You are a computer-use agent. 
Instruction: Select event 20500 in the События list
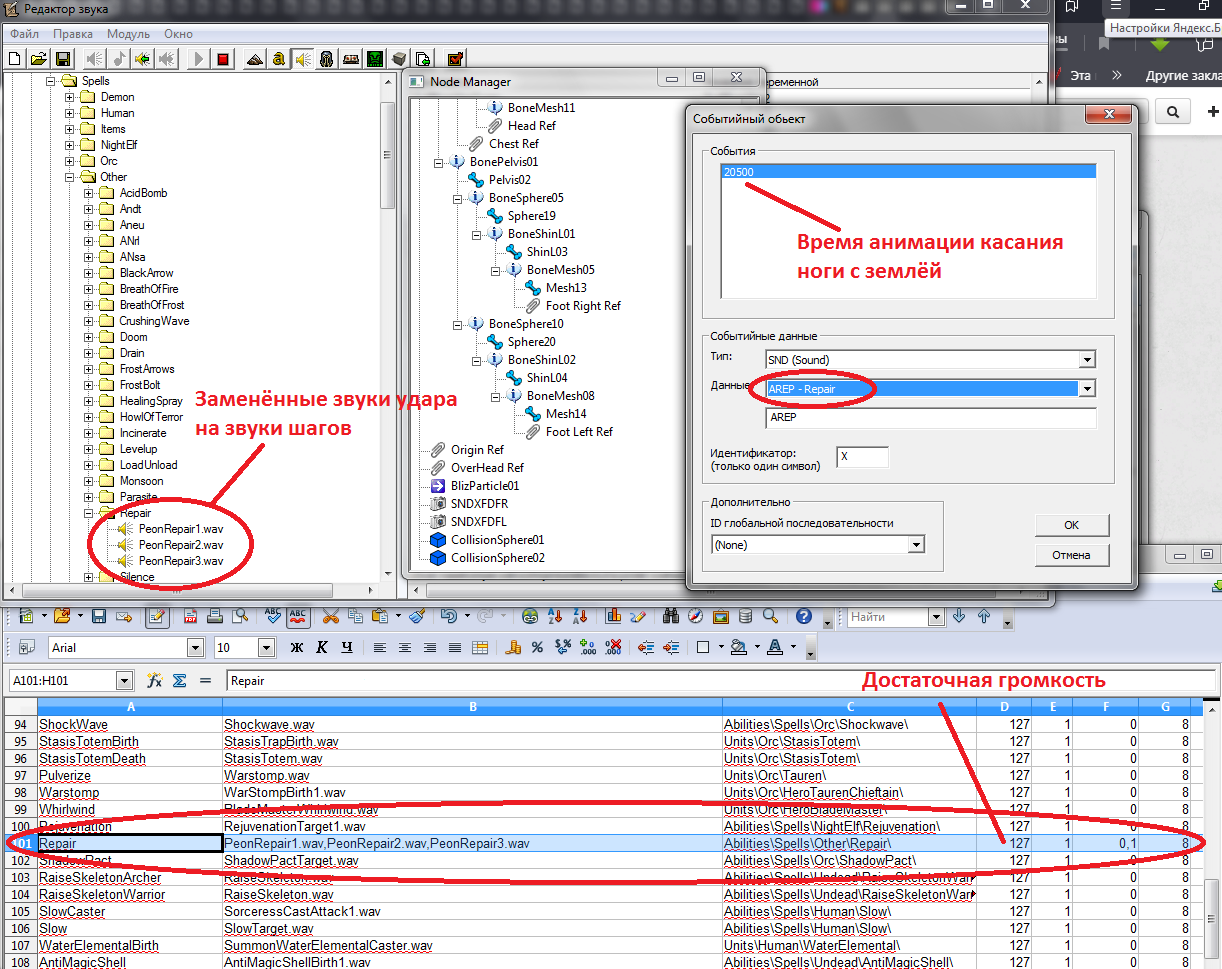907,172
